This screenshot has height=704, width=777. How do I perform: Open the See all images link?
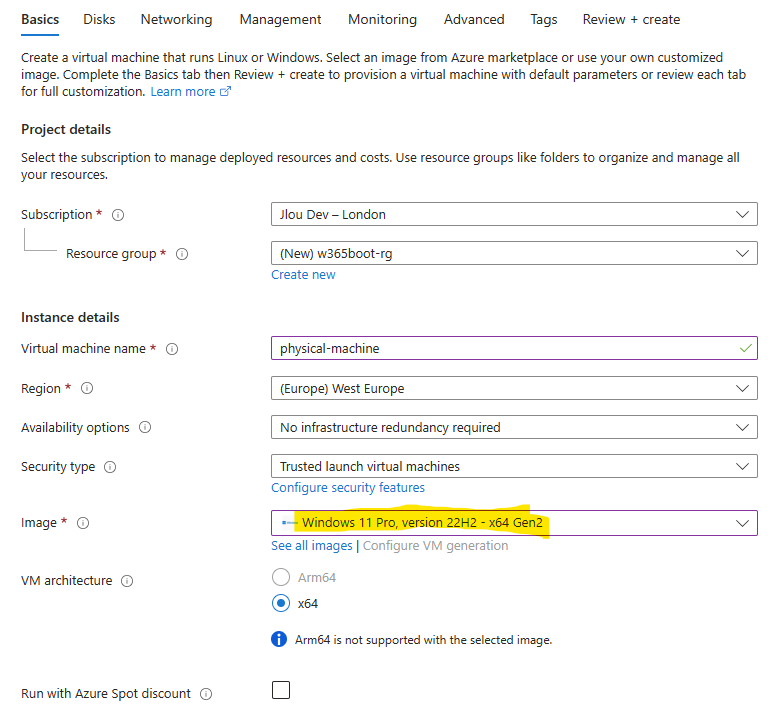pos(311,546)
